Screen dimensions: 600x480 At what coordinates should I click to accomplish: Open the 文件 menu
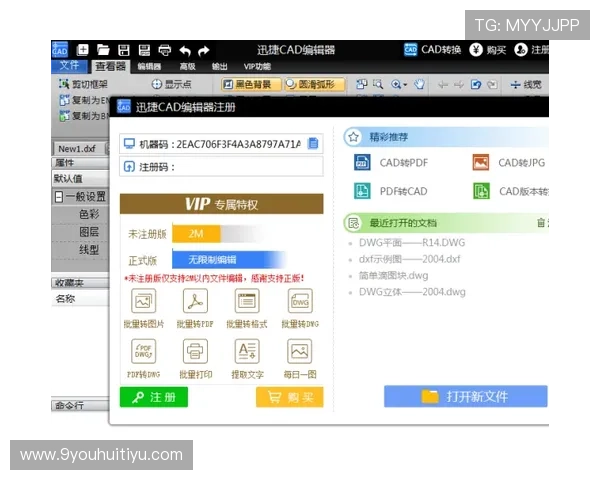pos(69,65)
